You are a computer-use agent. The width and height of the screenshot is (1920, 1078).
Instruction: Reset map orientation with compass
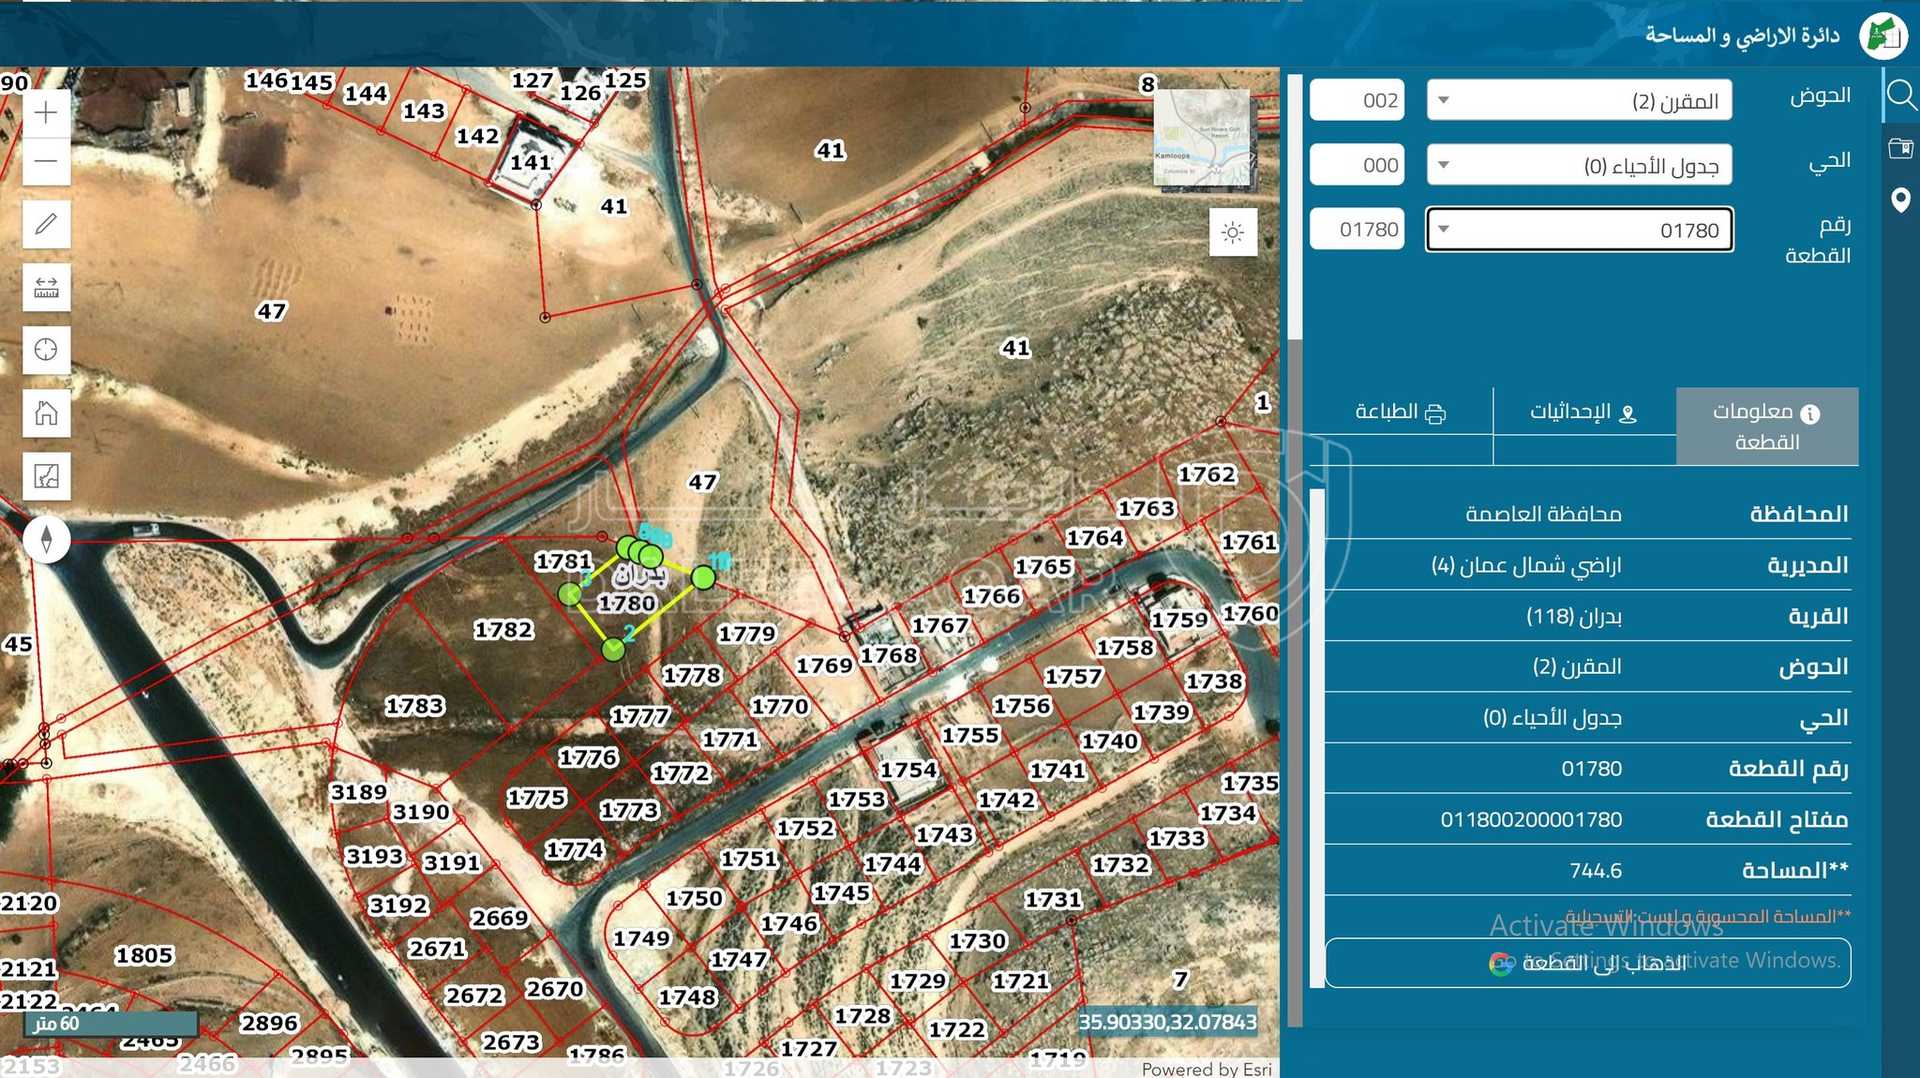[46, 539]
